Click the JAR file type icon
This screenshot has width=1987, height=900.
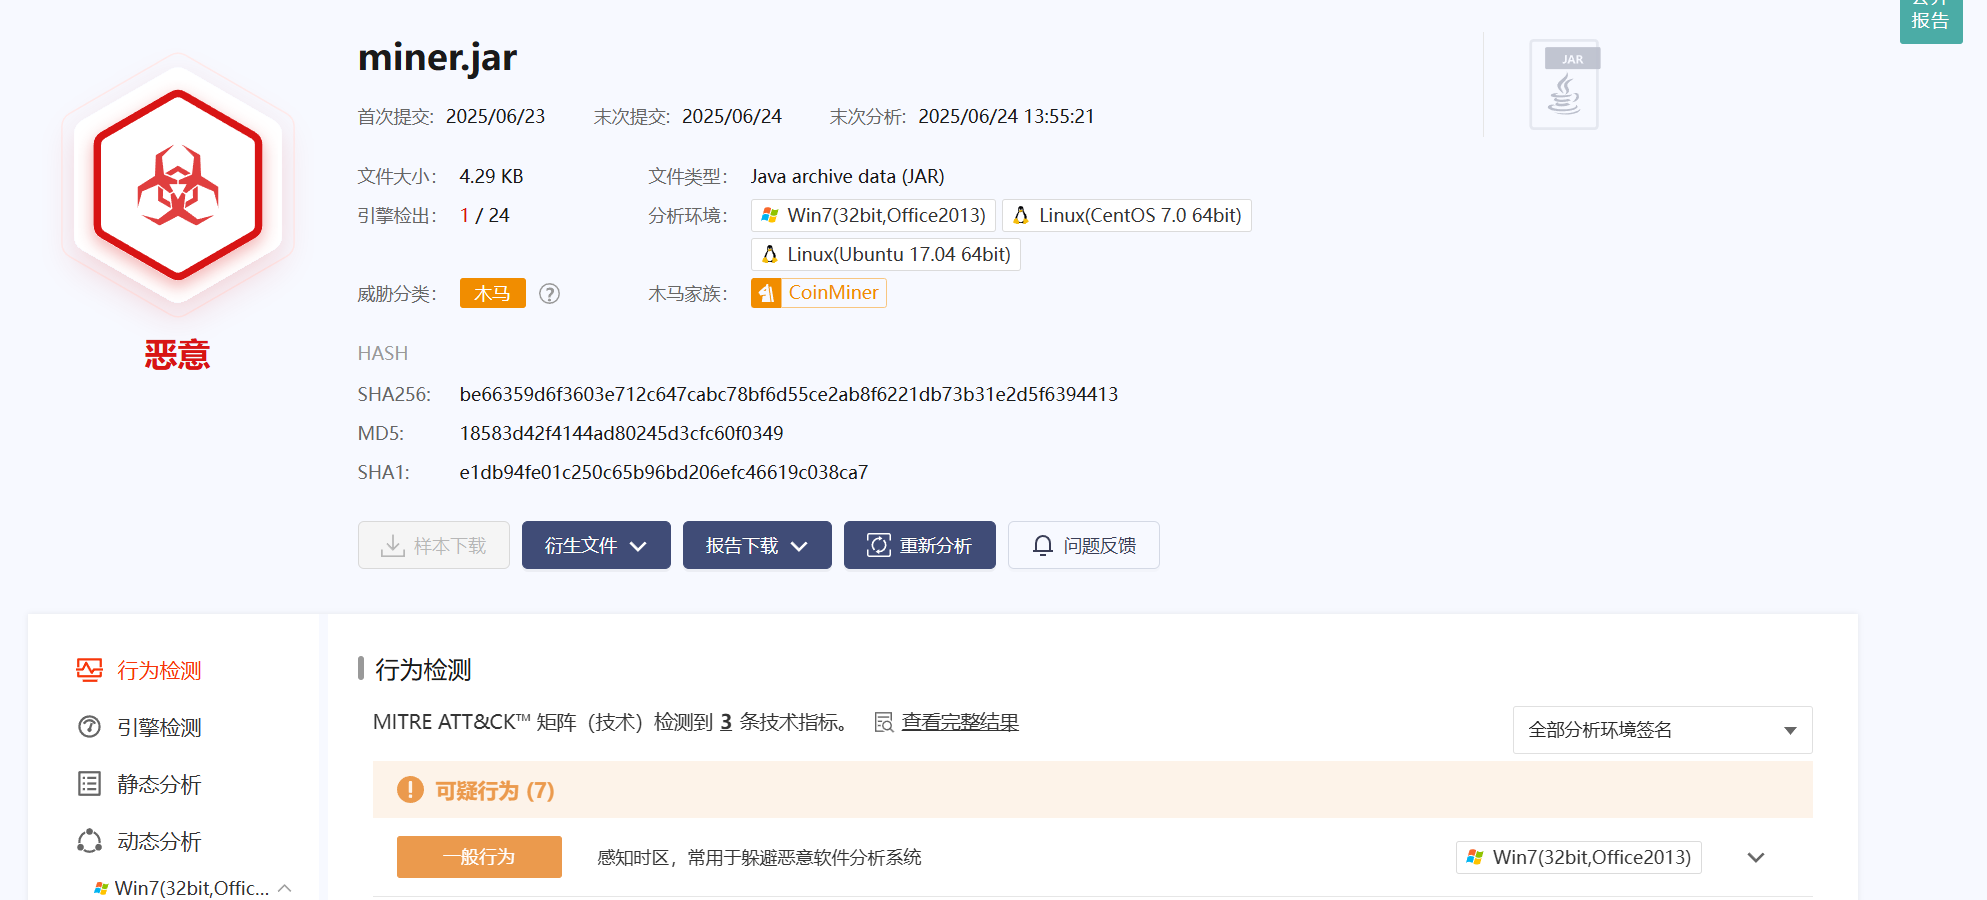[x=1563, y=86]
